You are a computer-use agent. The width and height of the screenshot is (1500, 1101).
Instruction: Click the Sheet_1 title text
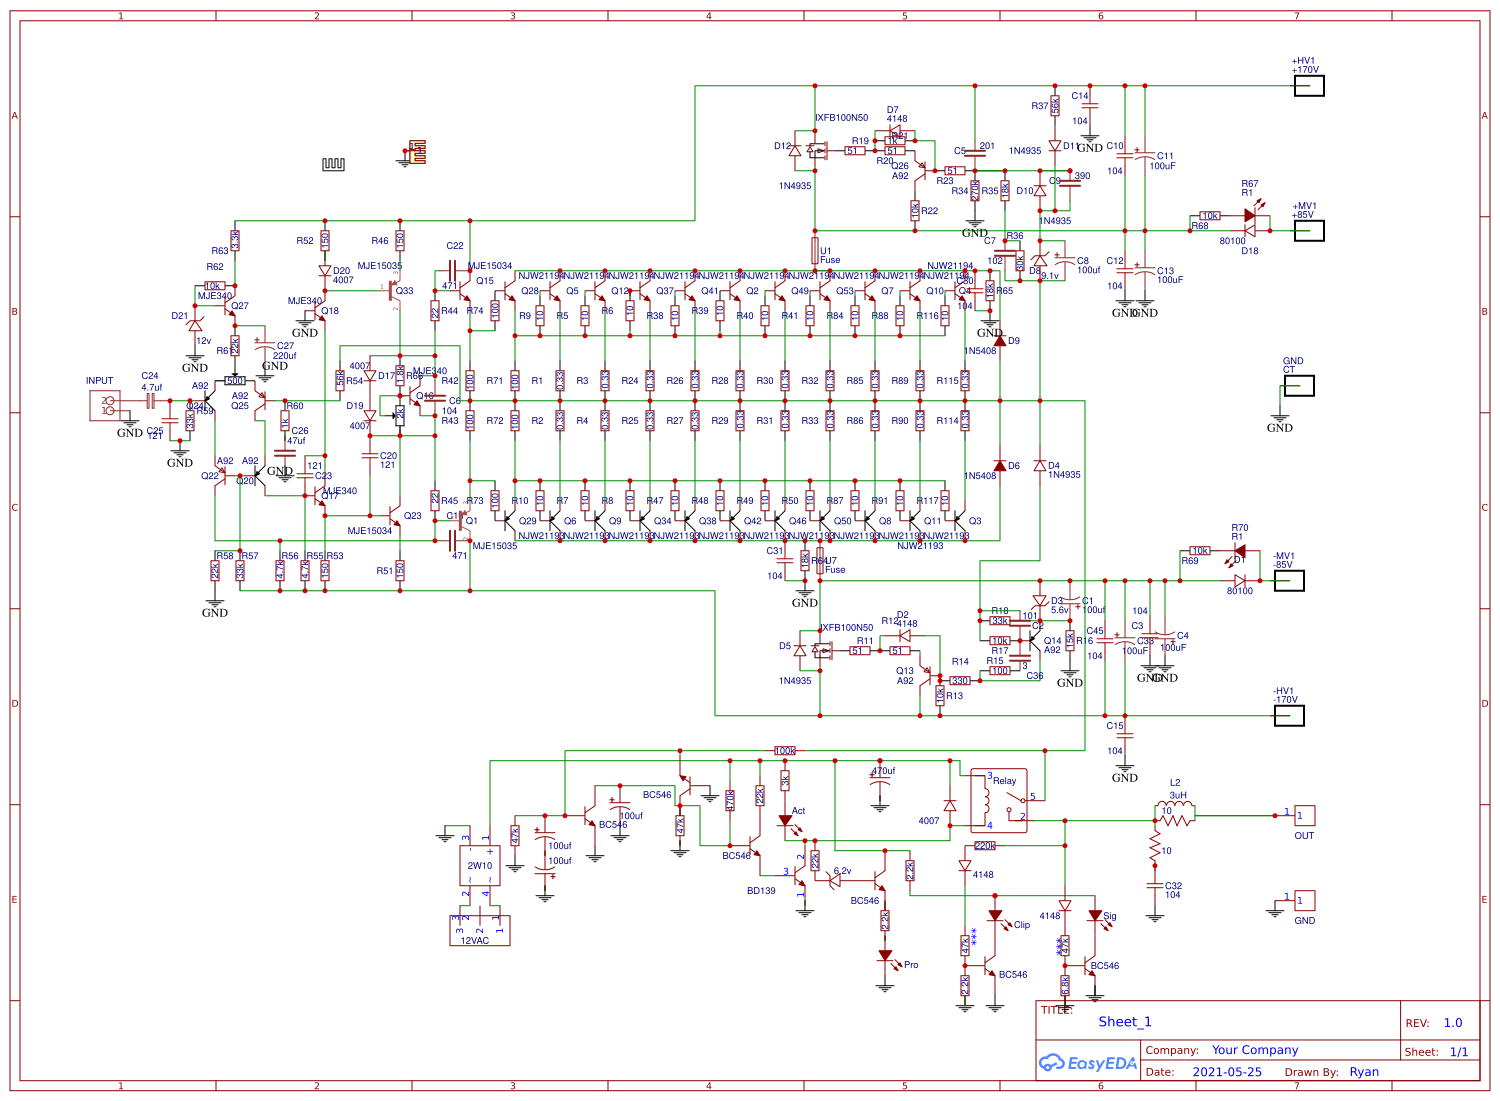click(1126, 1022)
